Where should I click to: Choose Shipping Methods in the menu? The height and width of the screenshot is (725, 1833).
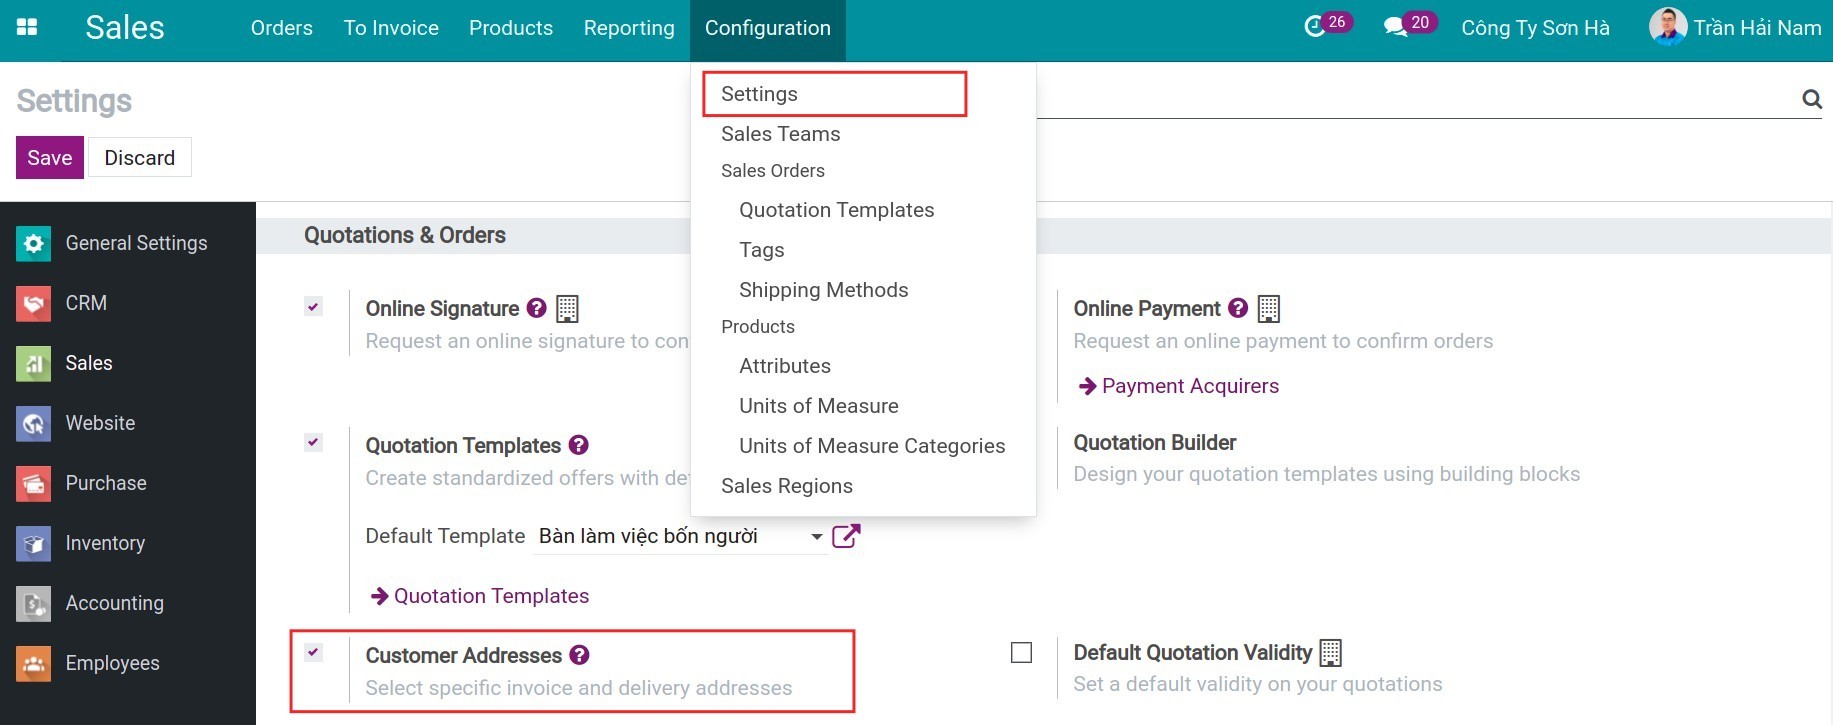823,290
